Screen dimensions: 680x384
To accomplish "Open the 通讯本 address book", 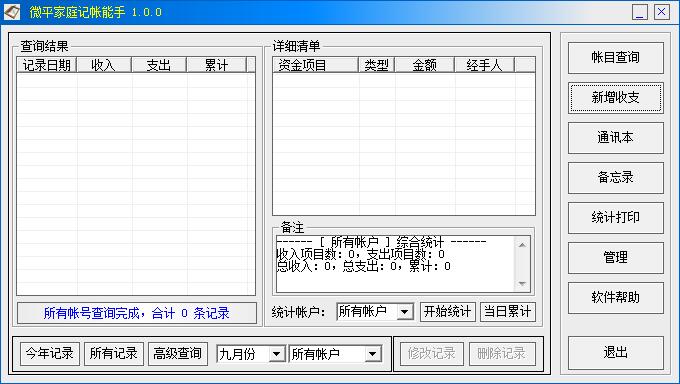I will pyautogui.click(x=615, y=138).
